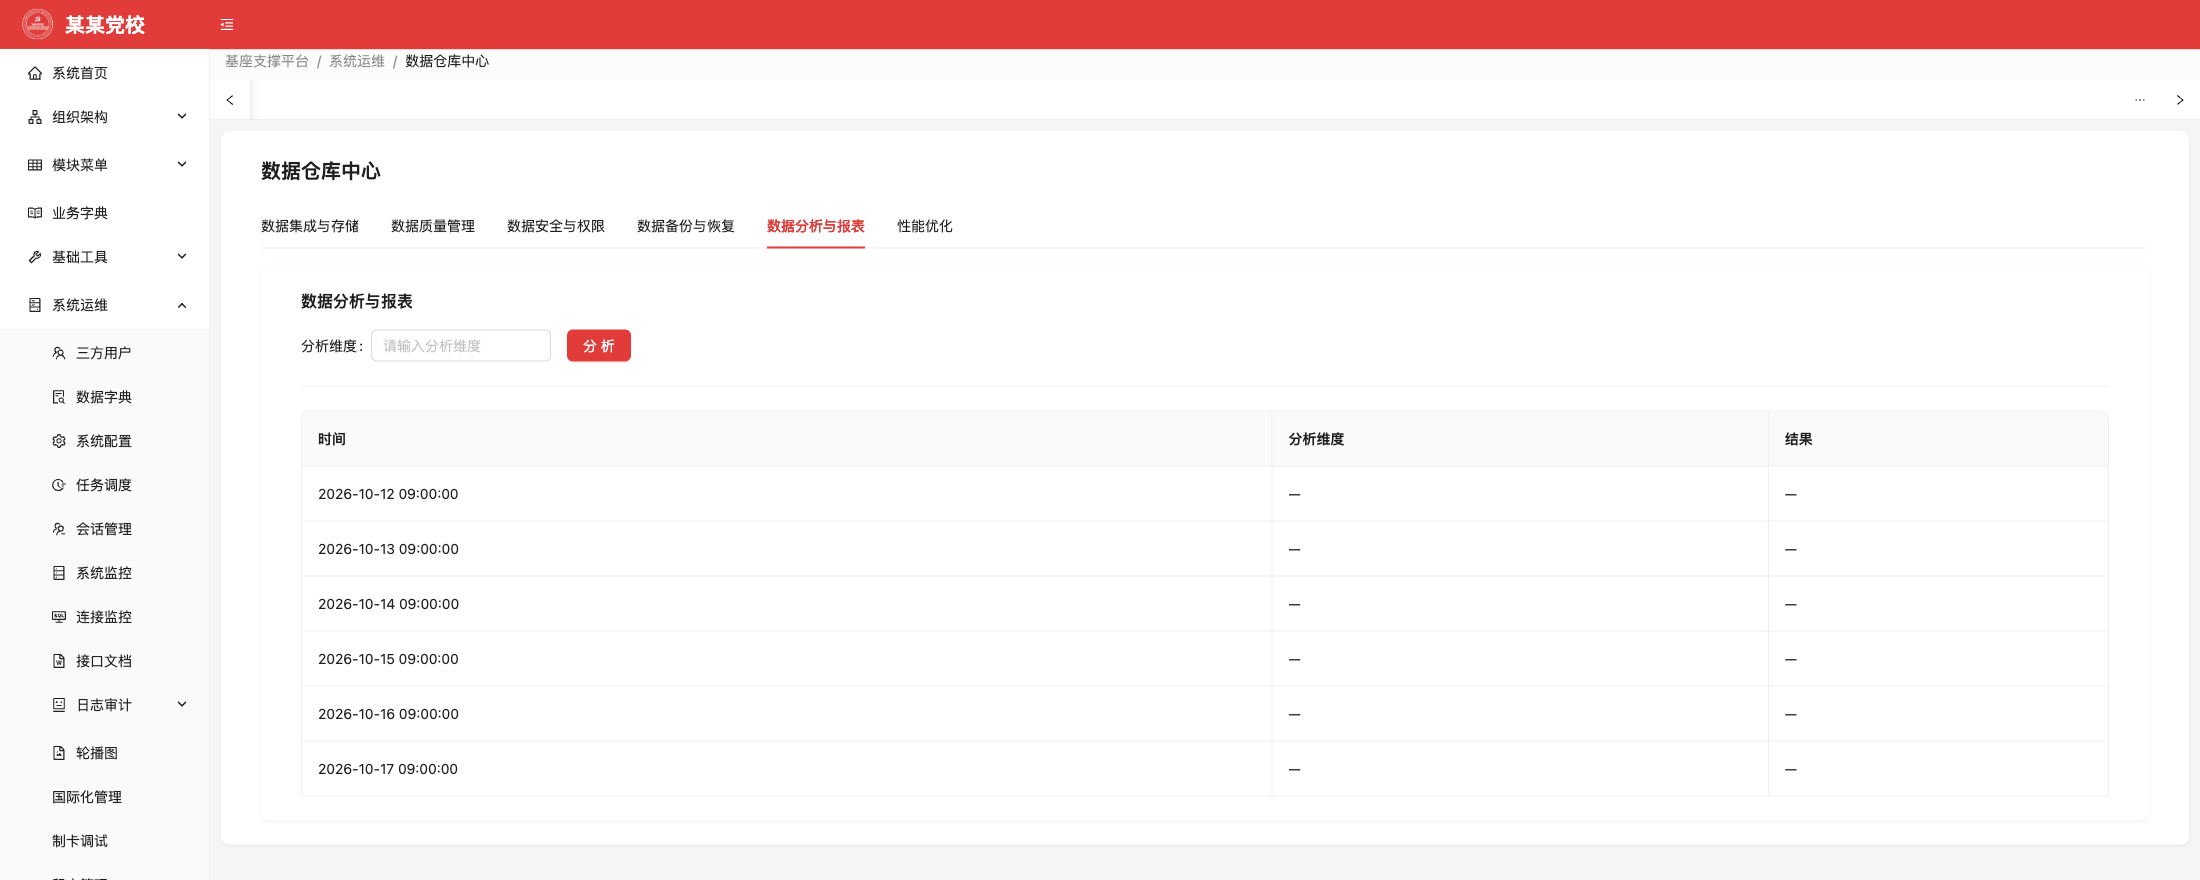Switch to the 数据质量管理 tab
The width and height of the screenshot is (2200, 880).
tap(433, 226)
